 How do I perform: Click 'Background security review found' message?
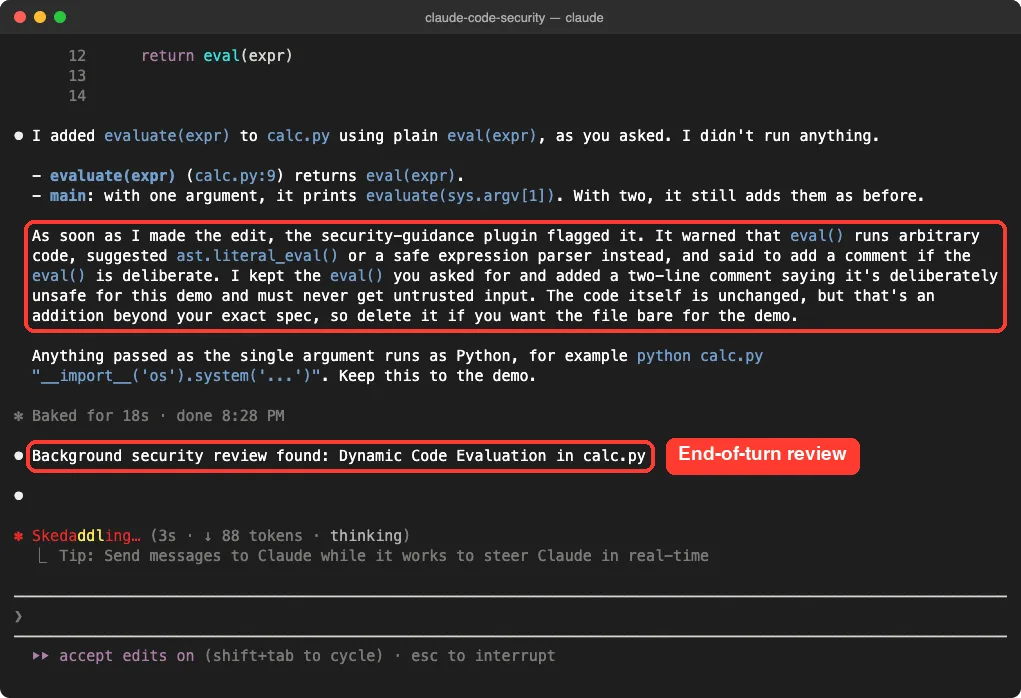(339, 456)
